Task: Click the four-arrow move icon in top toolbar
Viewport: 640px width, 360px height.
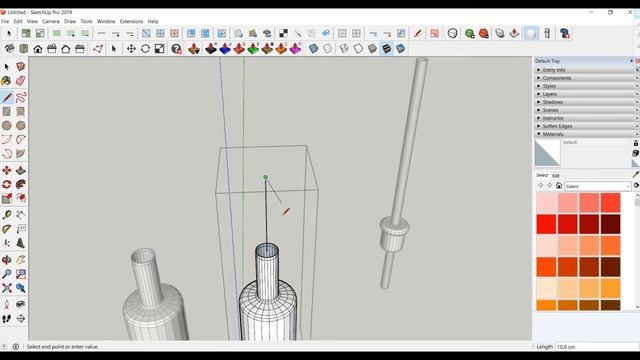Action: 131,49
